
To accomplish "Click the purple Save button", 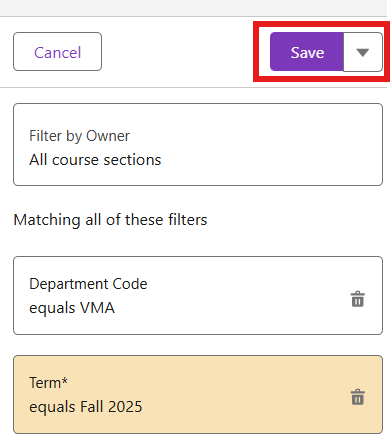I will coord(307,52).
